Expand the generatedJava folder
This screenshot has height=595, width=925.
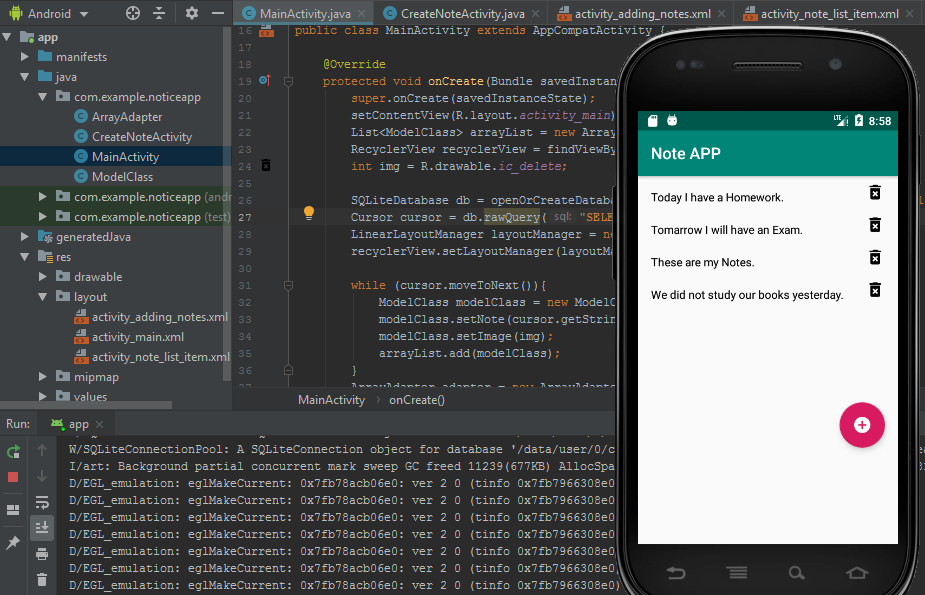coord(25,236)
